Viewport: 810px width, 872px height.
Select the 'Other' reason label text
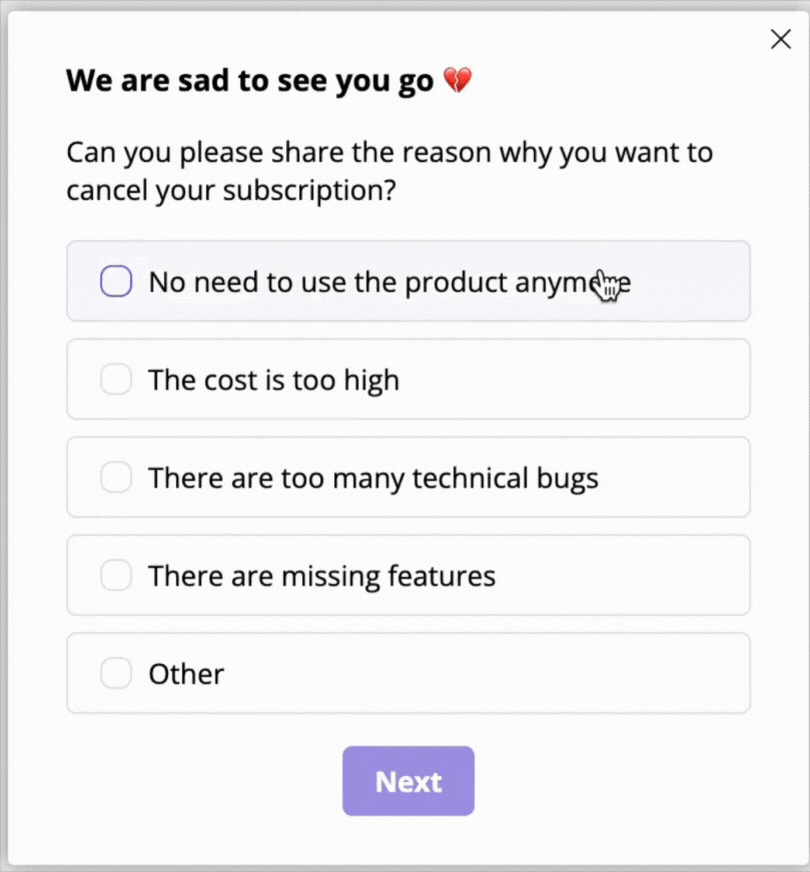[186, 674]
